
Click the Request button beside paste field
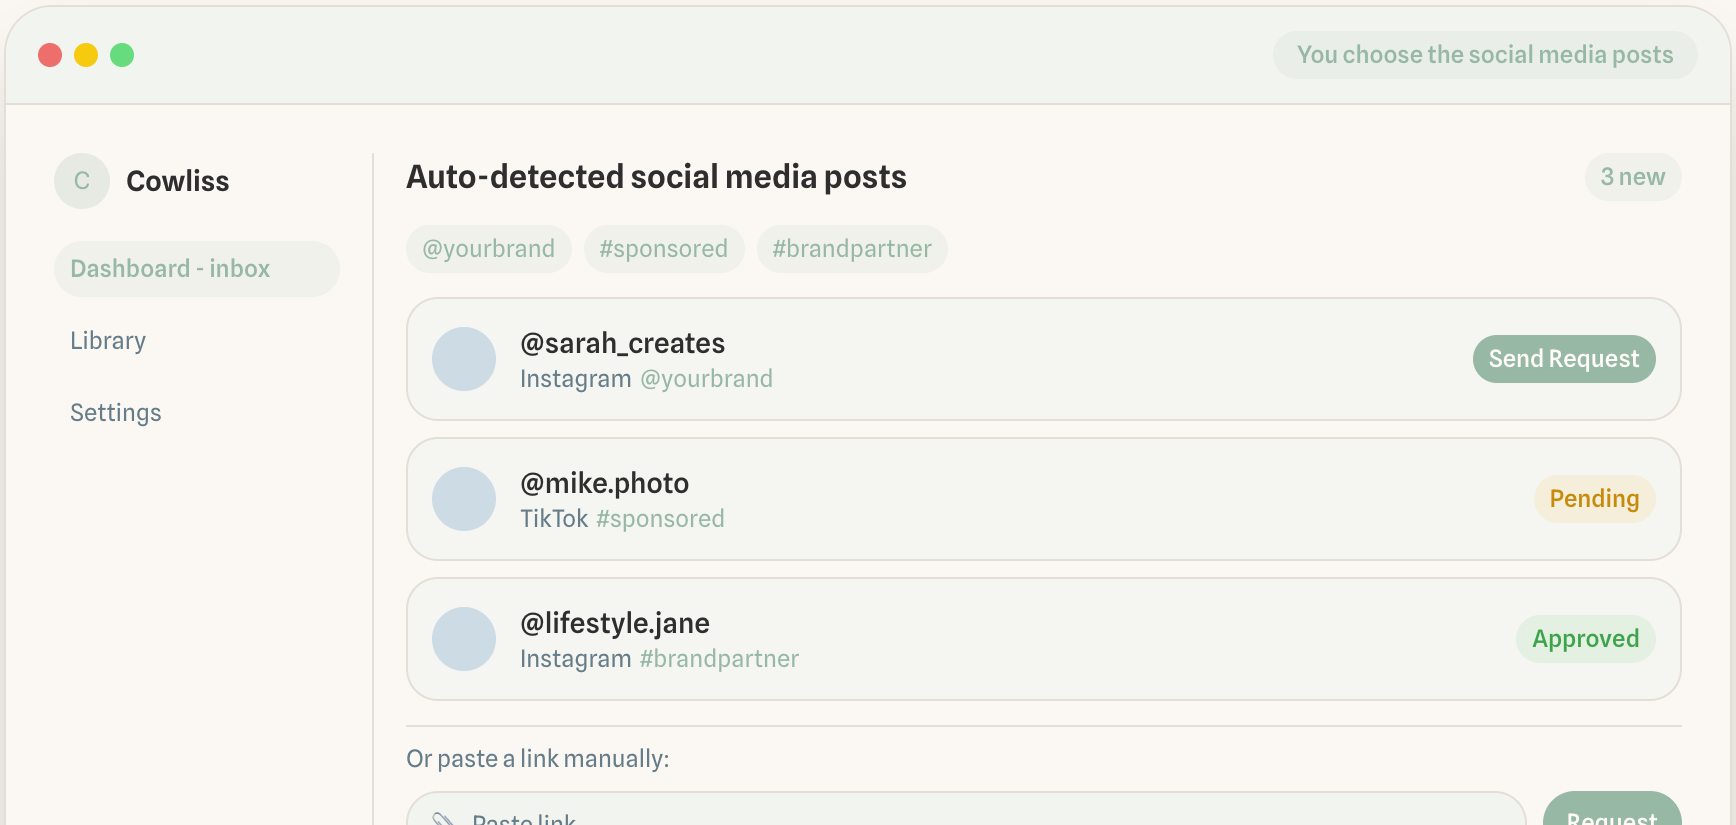tap(1611, 814)
